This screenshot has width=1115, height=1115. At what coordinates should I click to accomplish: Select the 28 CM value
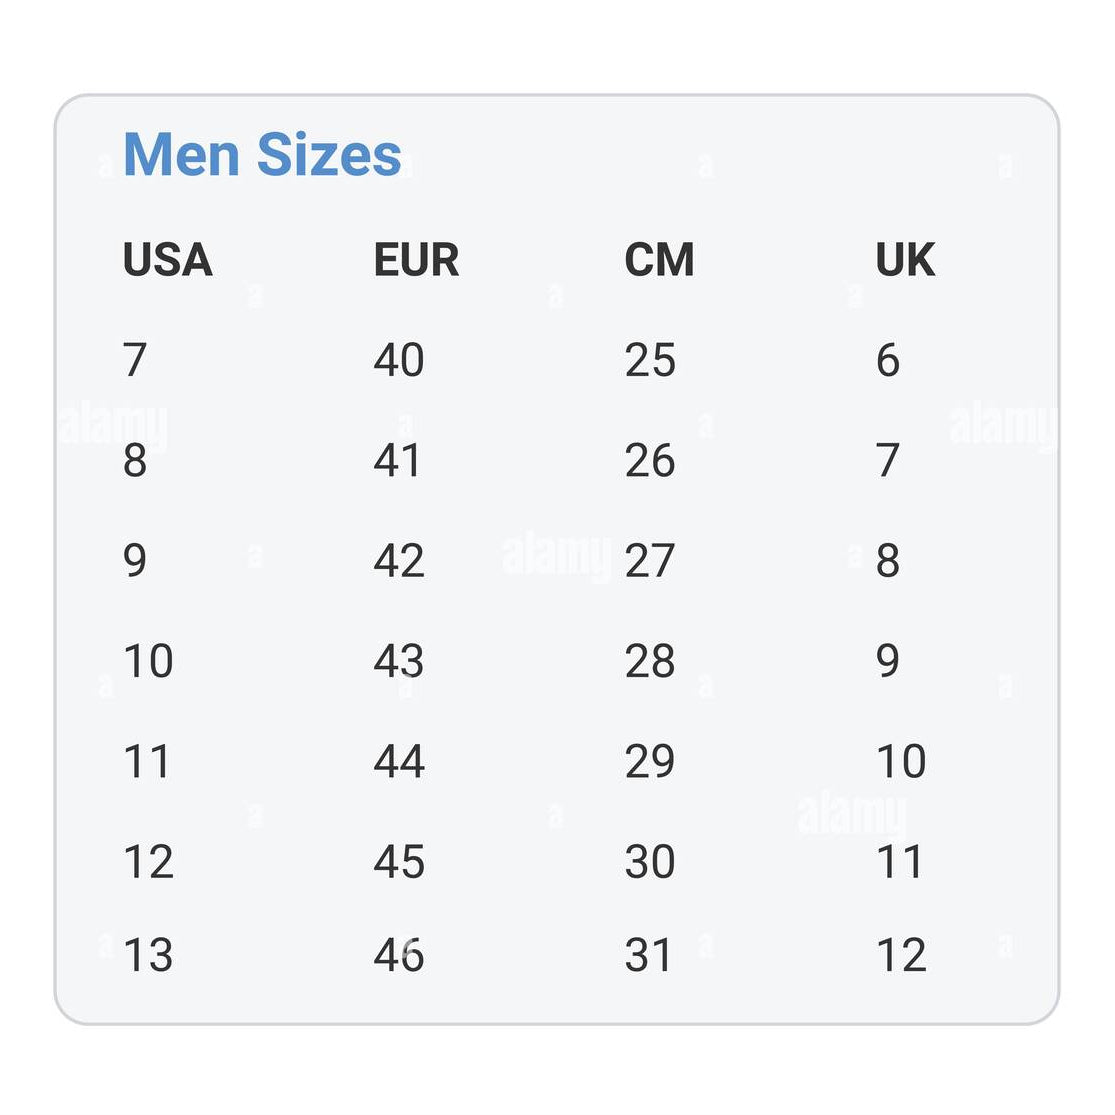pyautogui.click(x=650, y=661)
